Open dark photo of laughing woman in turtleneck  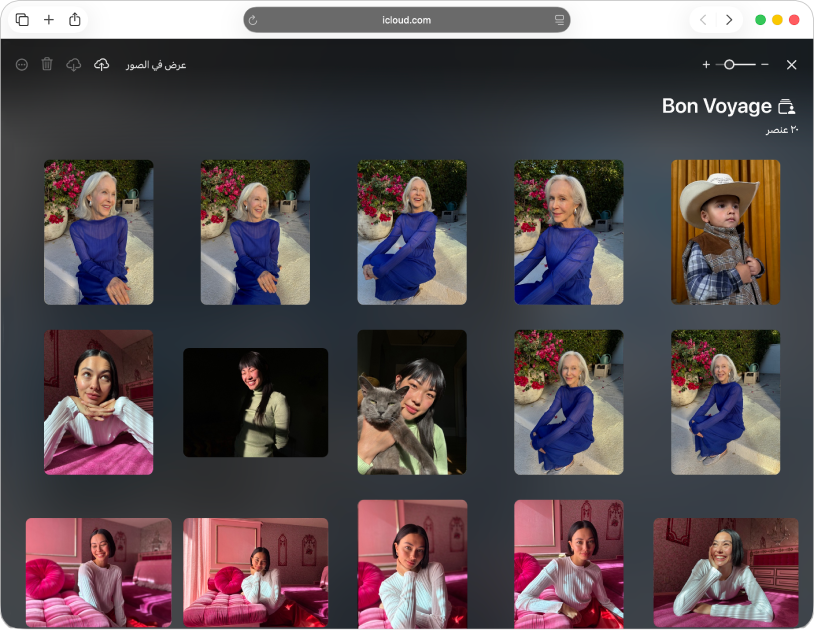click(x=255, y=402)
